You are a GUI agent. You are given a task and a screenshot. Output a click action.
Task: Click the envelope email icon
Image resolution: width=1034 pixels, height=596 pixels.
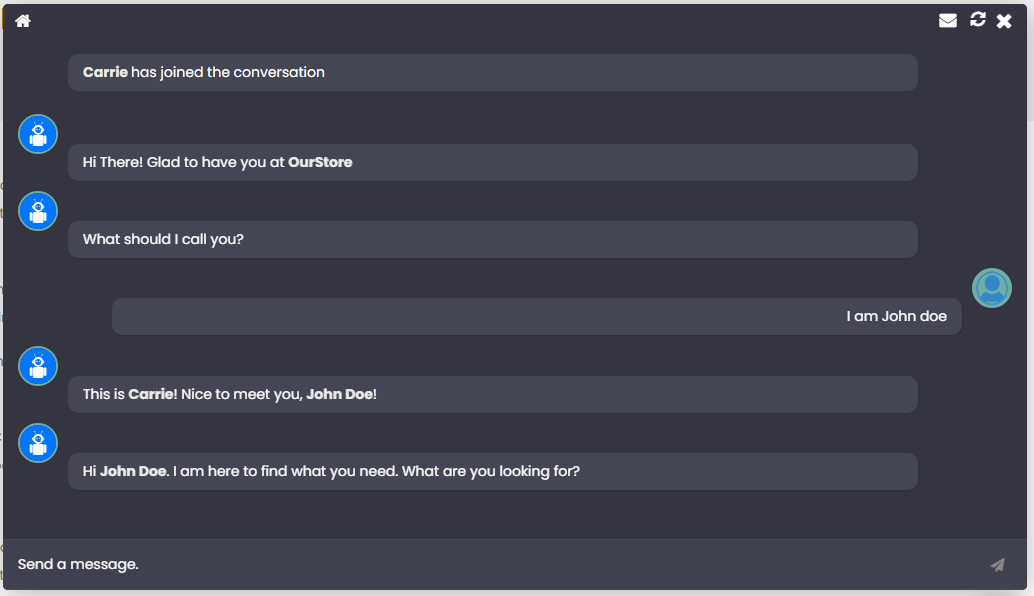[x=948, y=21]
